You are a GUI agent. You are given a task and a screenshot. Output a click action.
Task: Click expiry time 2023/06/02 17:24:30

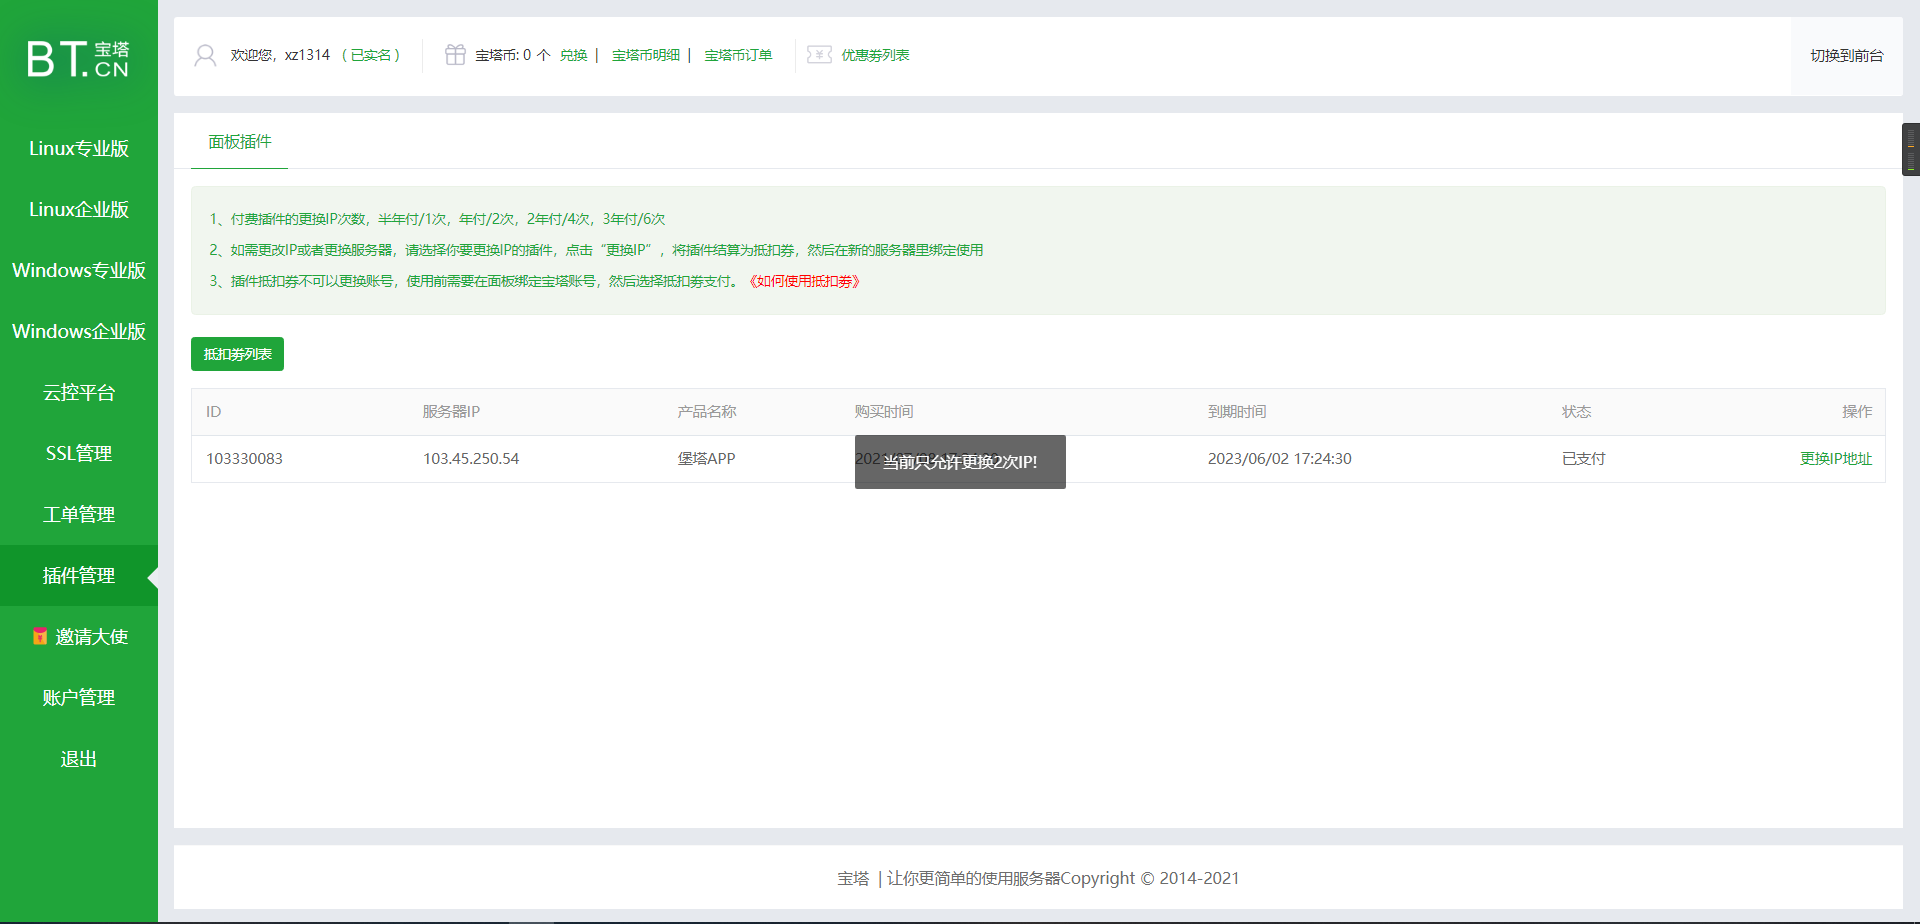[1279, 458]
